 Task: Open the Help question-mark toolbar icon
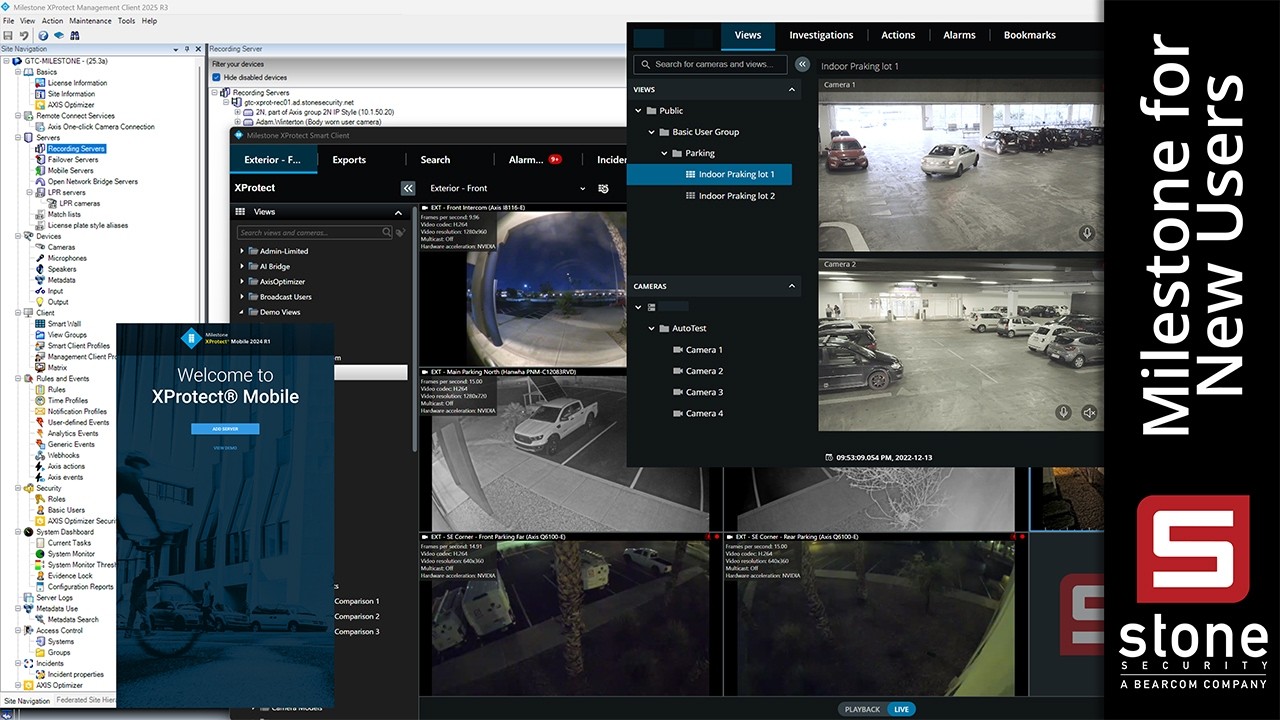43,35
